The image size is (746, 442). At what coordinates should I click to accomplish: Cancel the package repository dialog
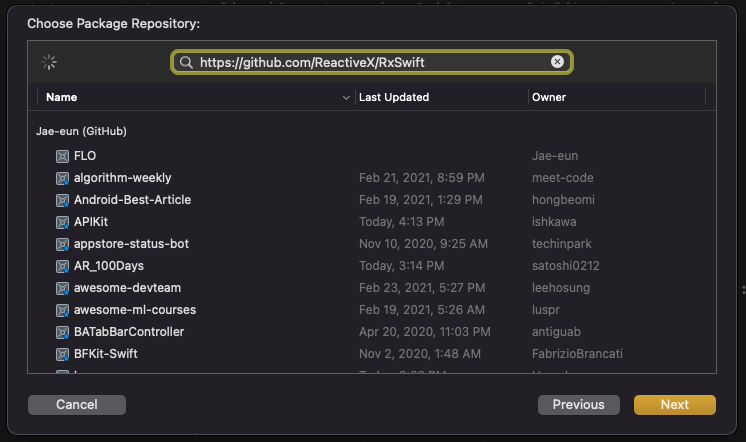tap(77, 405)
